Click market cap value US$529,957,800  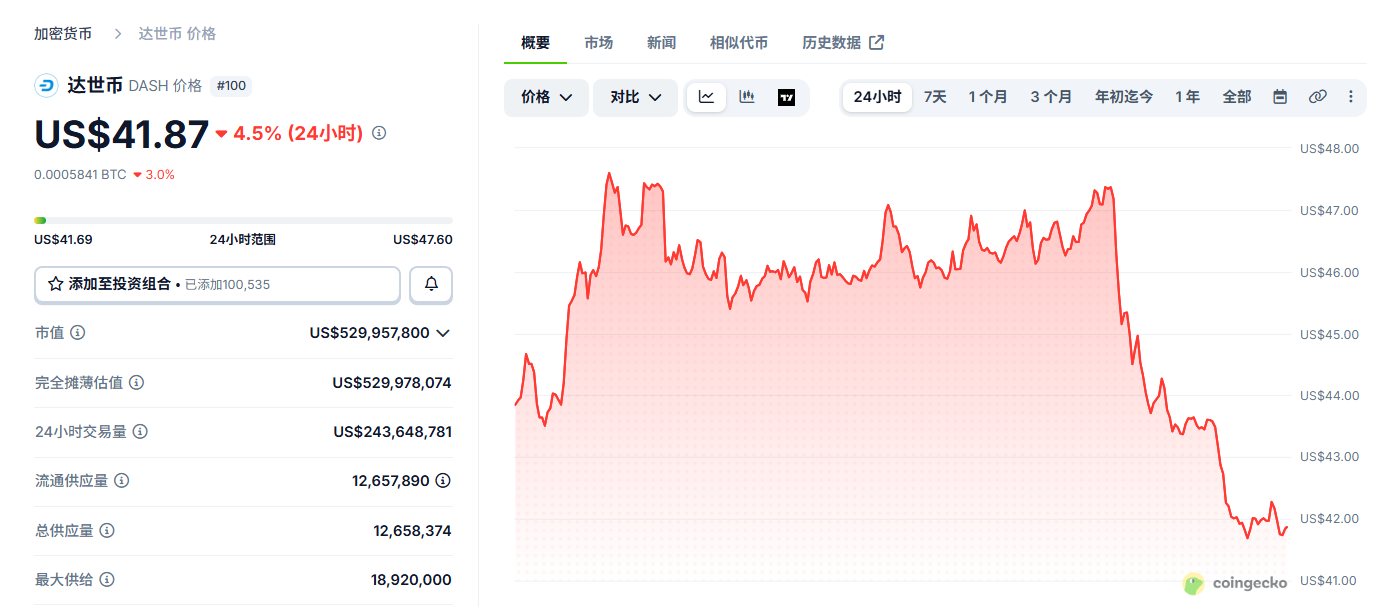369,333
